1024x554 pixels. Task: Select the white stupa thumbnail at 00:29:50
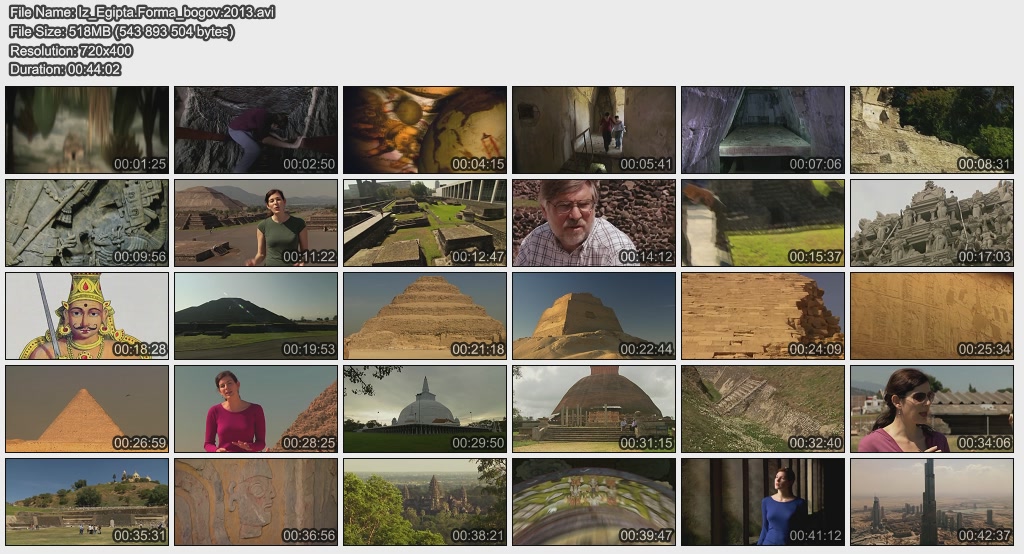425,409
